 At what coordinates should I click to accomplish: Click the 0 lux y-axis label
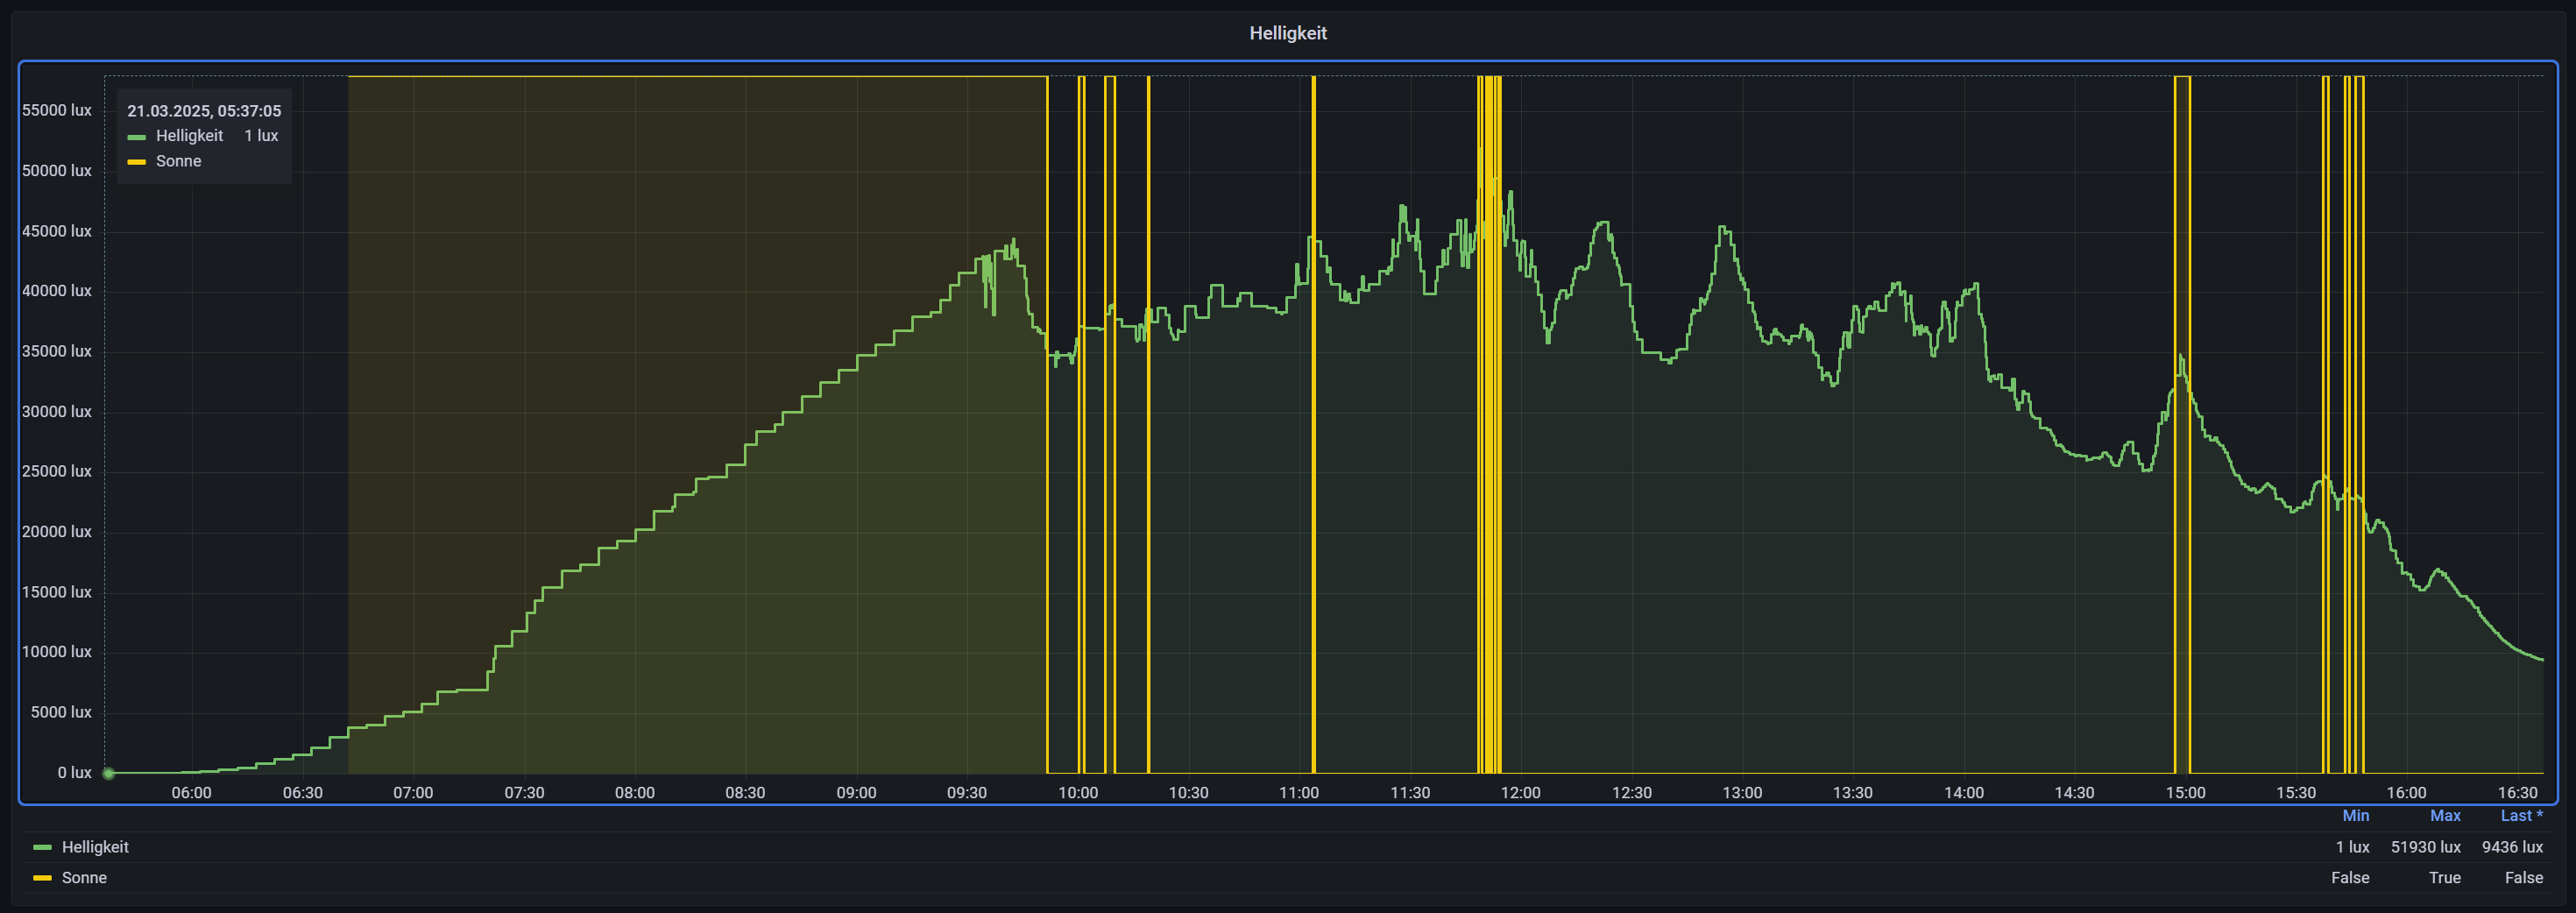[x=74, y=773]
